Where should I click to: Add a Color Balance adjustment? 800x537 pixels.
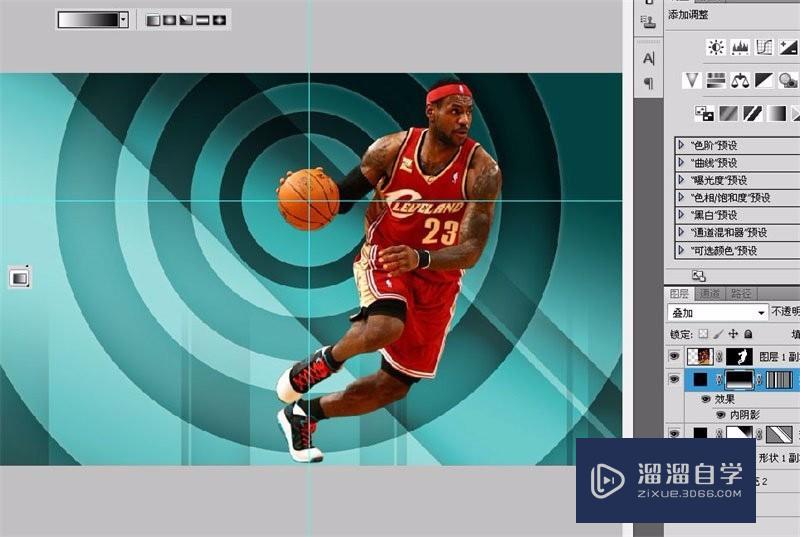[x=740, y=81]
